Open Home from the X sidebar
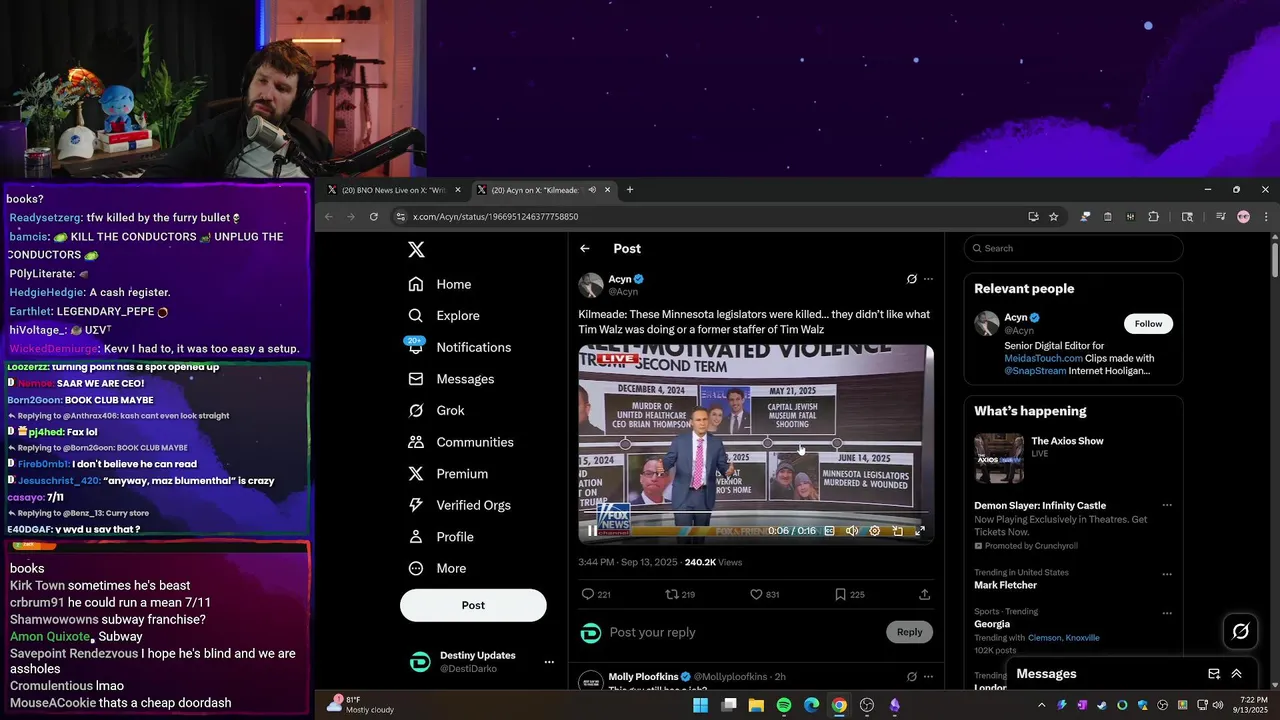 (x=440, y=284)
